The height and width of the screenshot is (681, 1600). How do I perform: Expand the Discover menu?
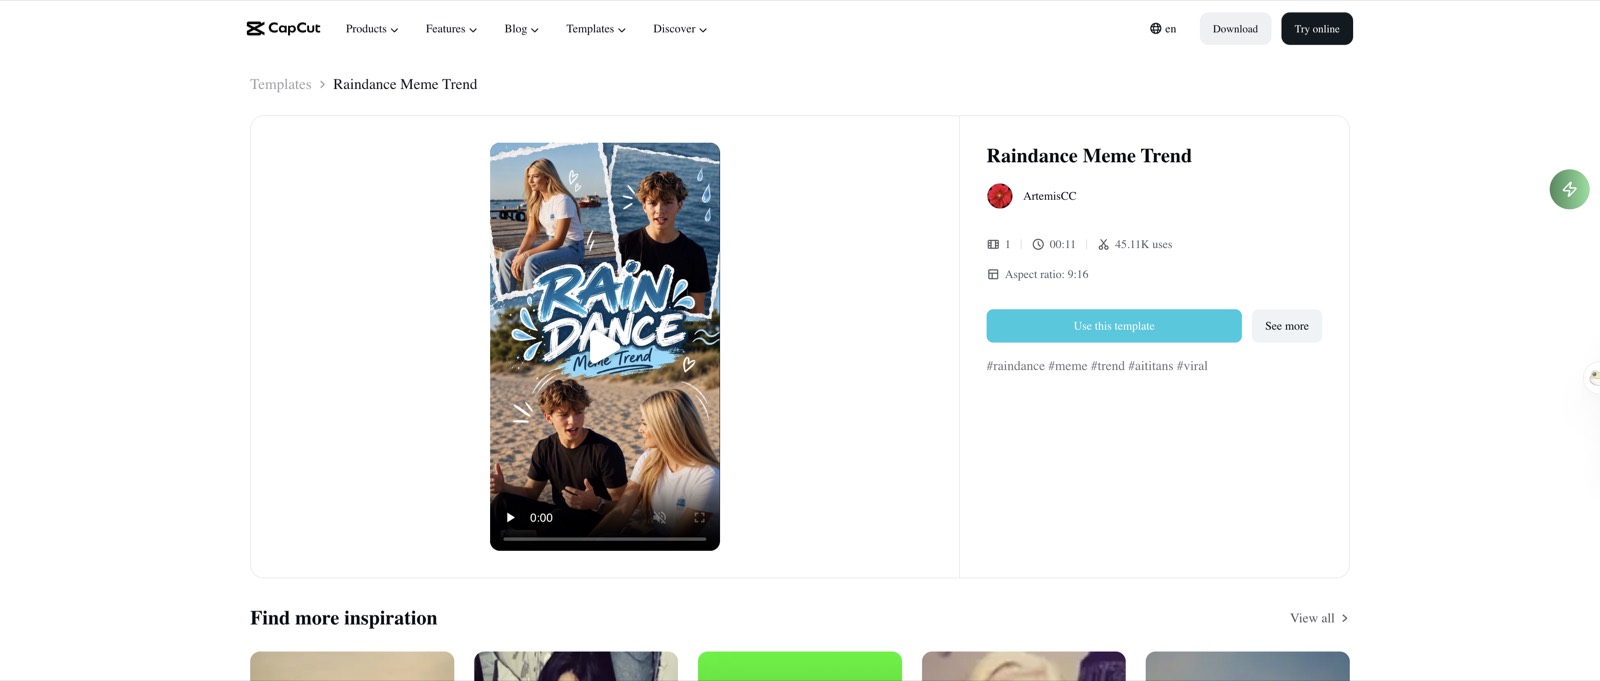[680, 29]
